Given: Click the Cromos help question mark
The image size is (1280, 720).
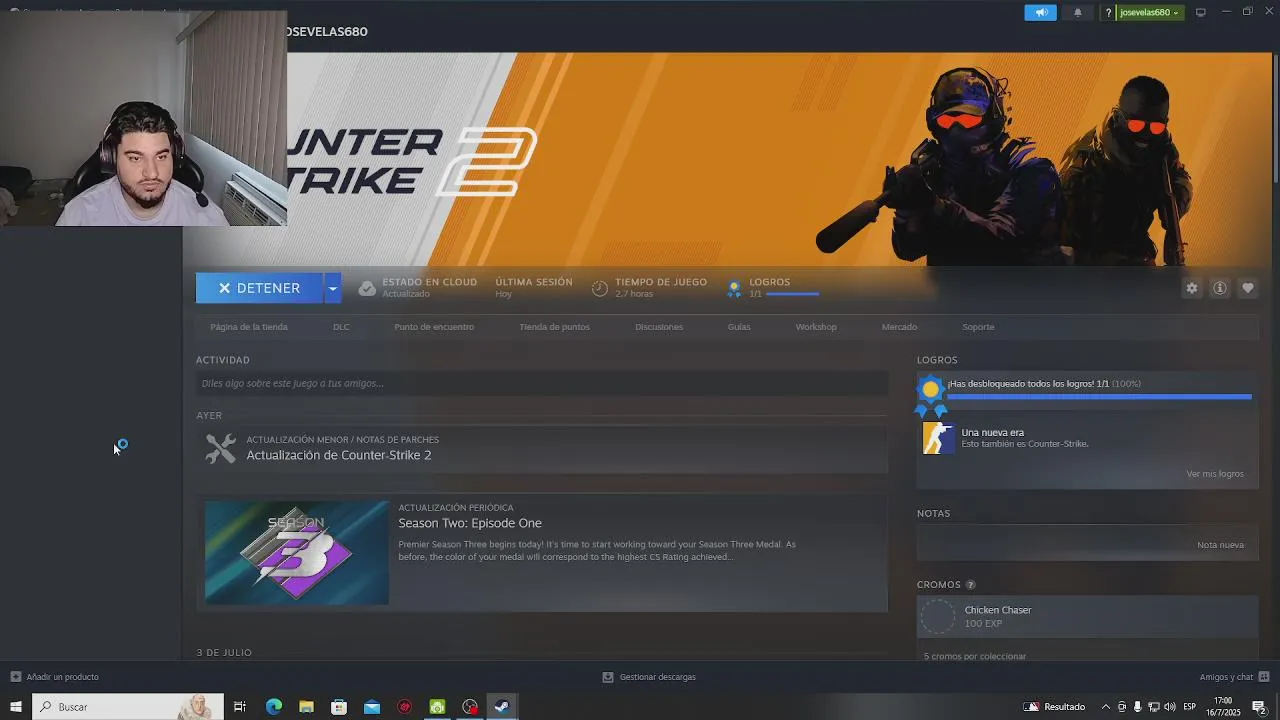Looking at the screenshot, I should [970, 585].
